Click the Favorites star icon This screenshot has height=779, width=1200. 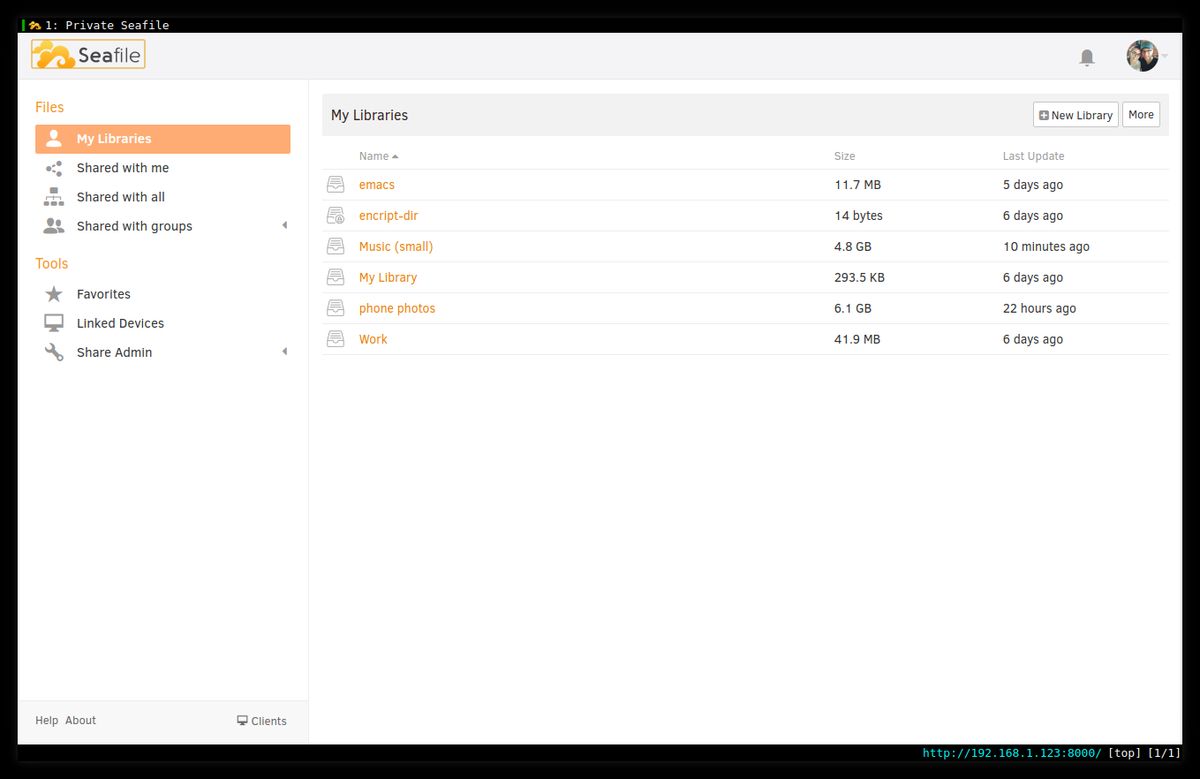coord(54,294)
